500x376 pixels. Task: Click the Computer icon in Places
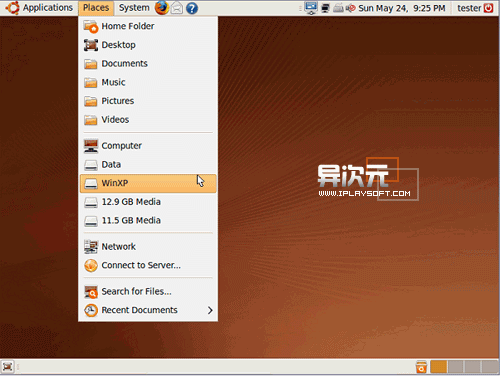91,146
